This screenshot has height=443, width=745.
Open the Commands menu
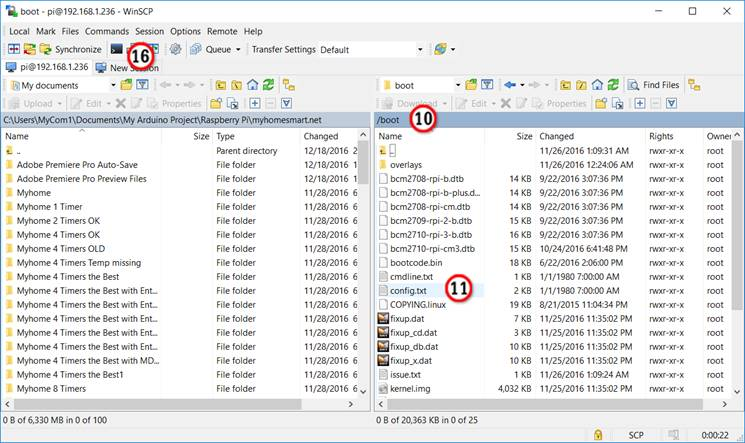(x=107, y=31)
